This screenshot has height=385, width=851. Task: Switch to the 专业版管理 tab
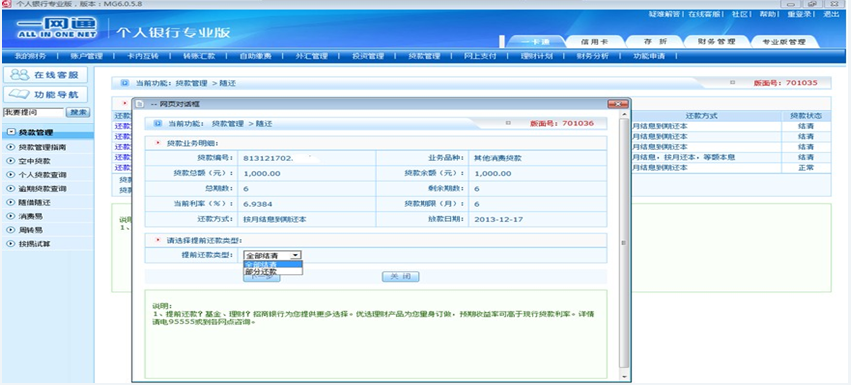(784, 42)
